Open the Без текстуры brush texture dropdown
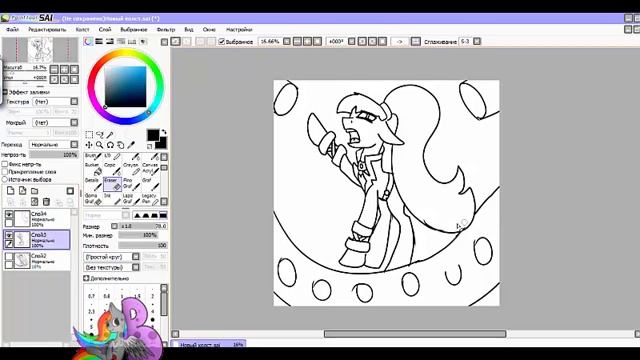This screenshot has height=360, width=640. coord(136,267)
